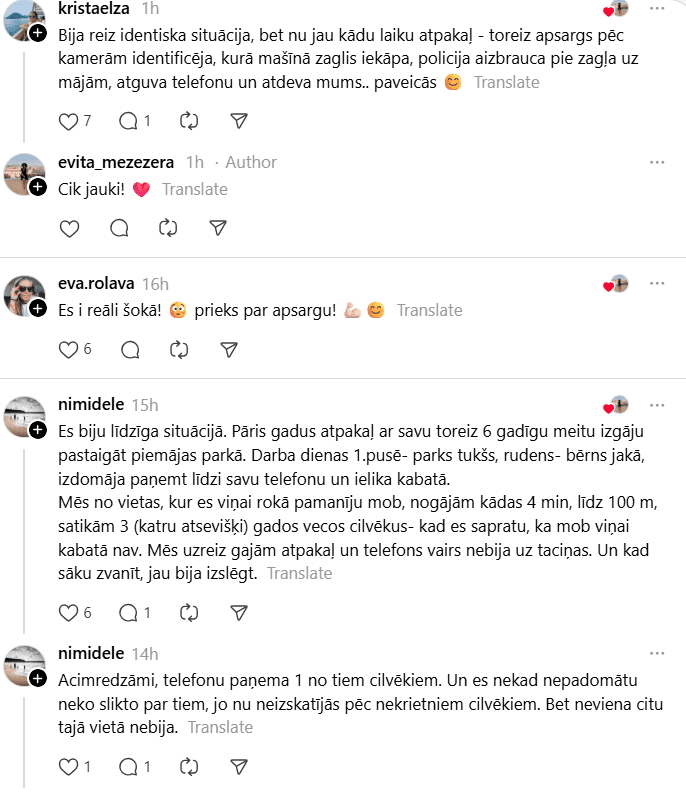
Task: Like nimidele's 15h comment
Action: 69,612
